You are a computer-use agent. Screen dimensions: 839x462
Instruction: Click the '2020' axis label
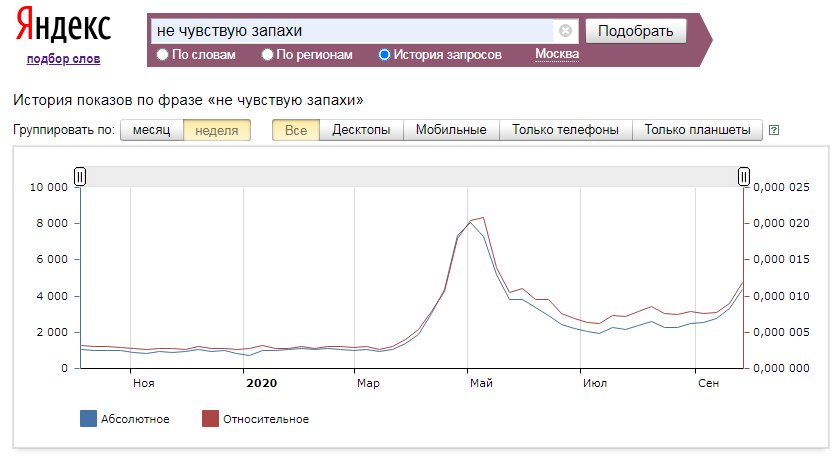pos(262,383)
